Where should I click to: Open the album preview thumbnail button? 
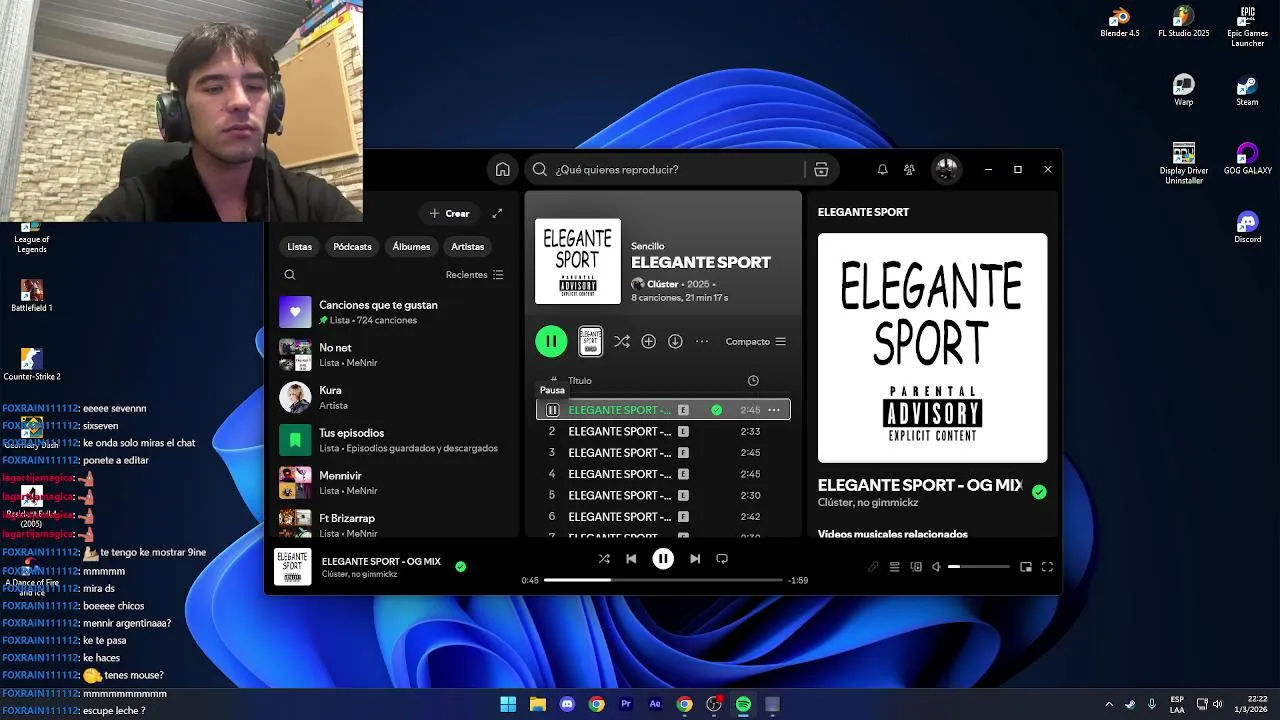point(590,341)
